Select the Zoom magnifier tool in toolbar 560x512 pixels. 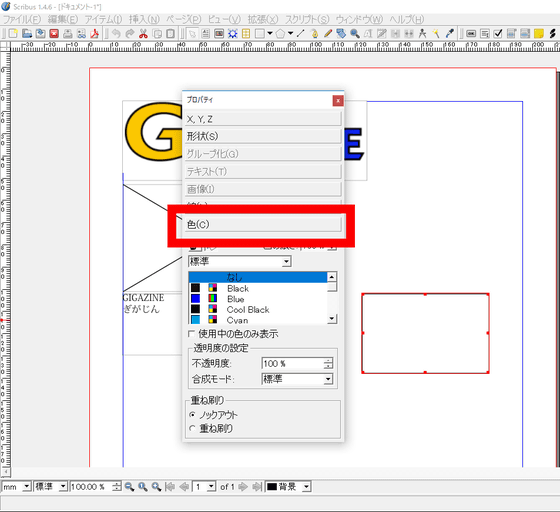pyautogui.click(x=355, y=34)
